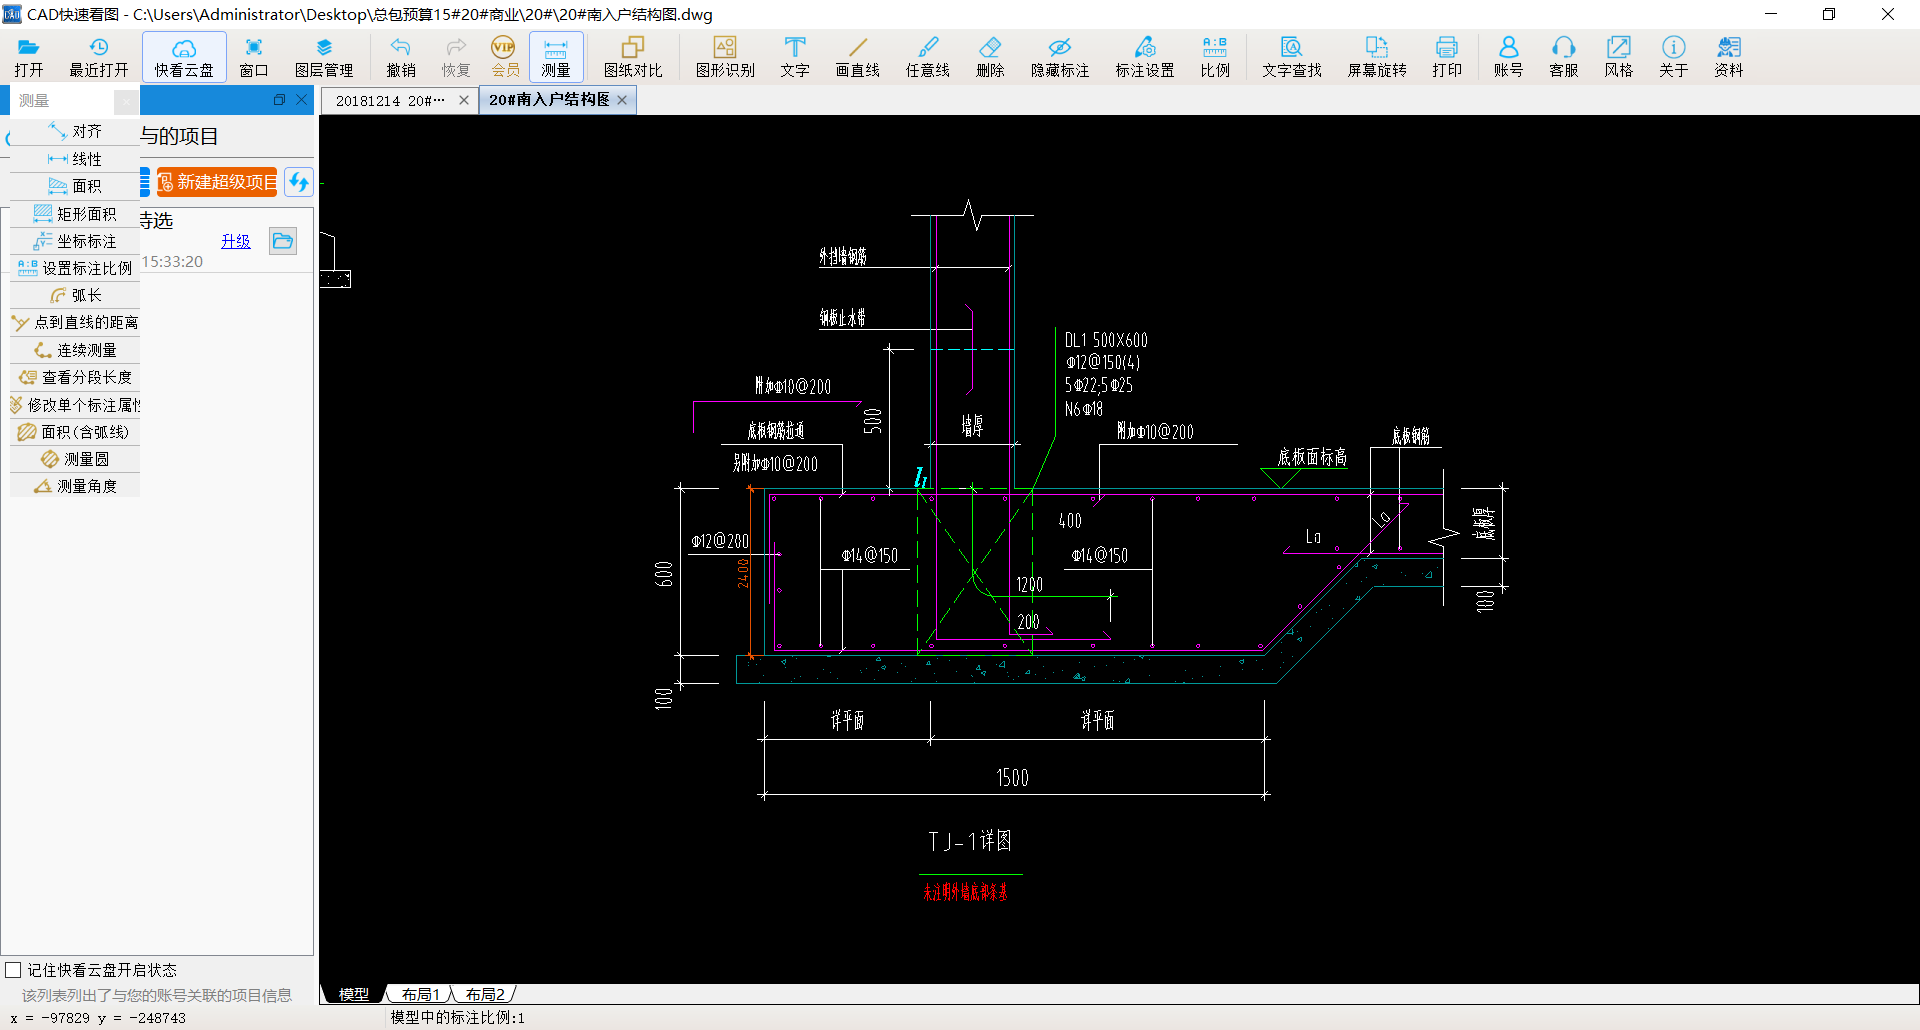Open 图纸对比 drawing compare
Image resolution: width=1920 pixels, height=1030 pixels.
633,57
